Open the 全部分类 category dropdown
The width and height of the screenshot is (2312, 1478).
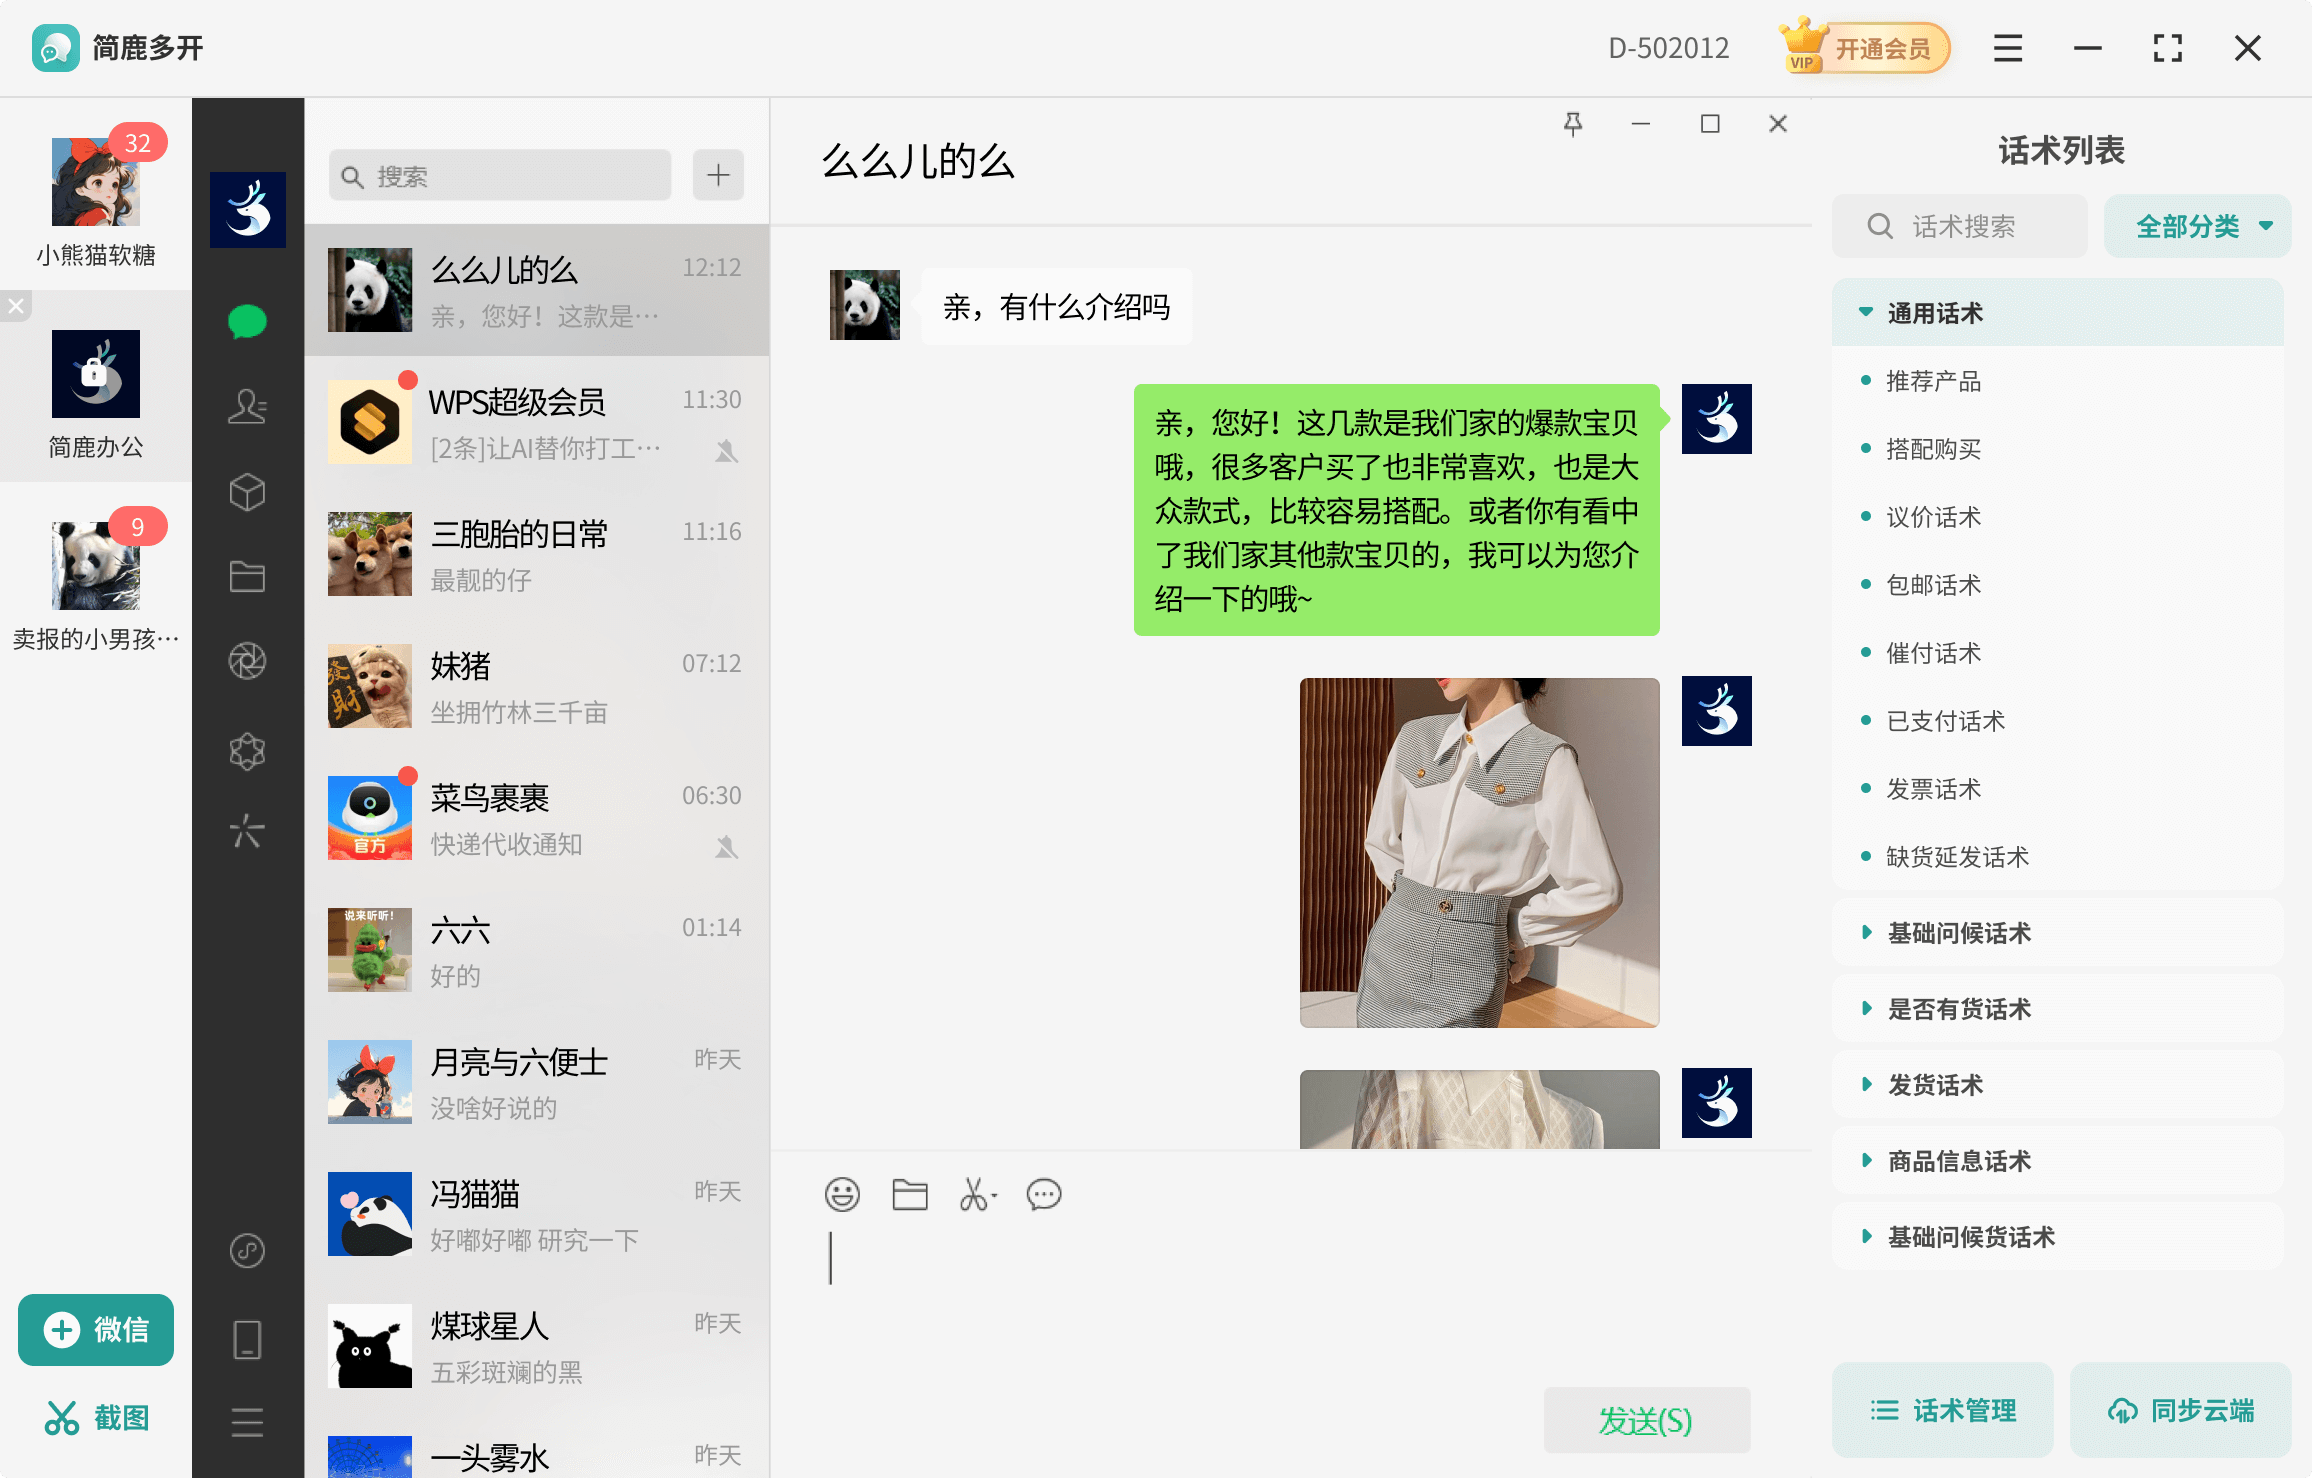[2197, 225]
